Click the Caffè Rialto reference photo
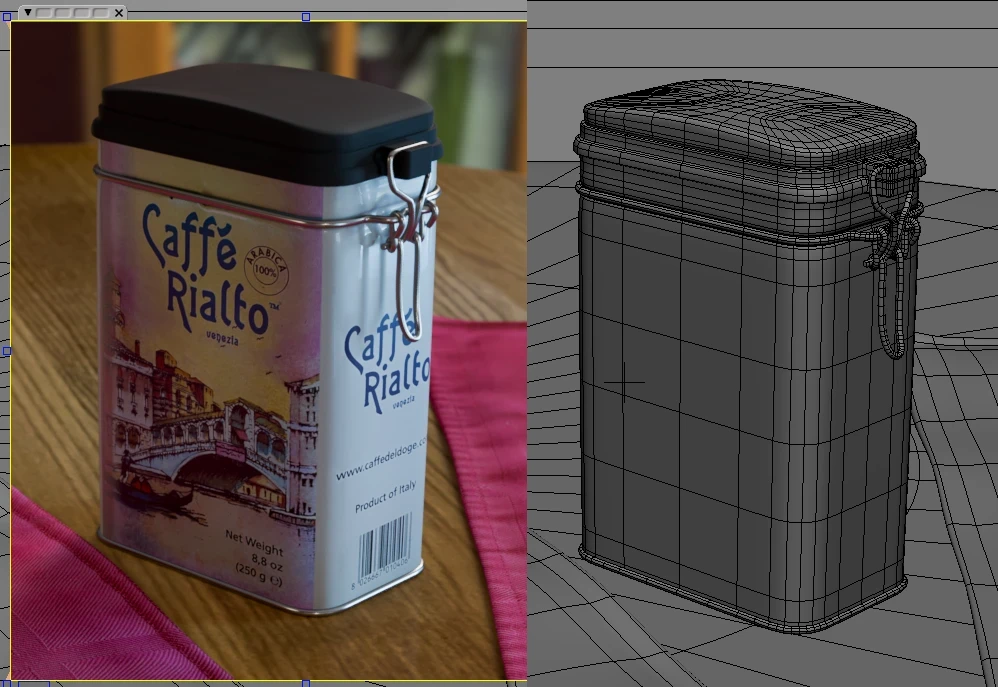The height and width of the screenshot is (687, 998). coord(269,350)
